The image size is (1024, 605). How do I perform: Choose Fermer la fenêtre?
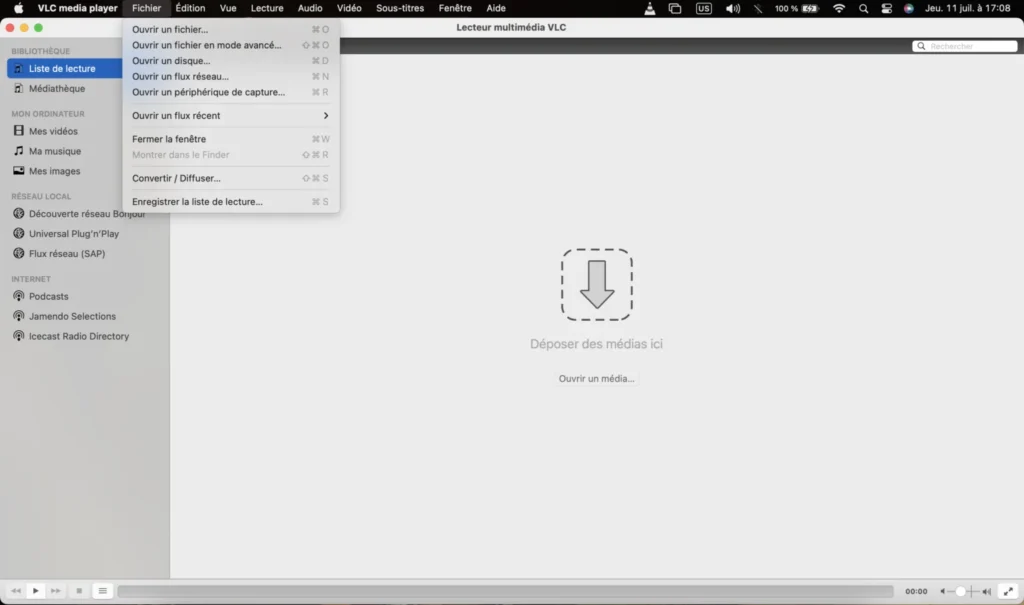[x=231, y=139]
